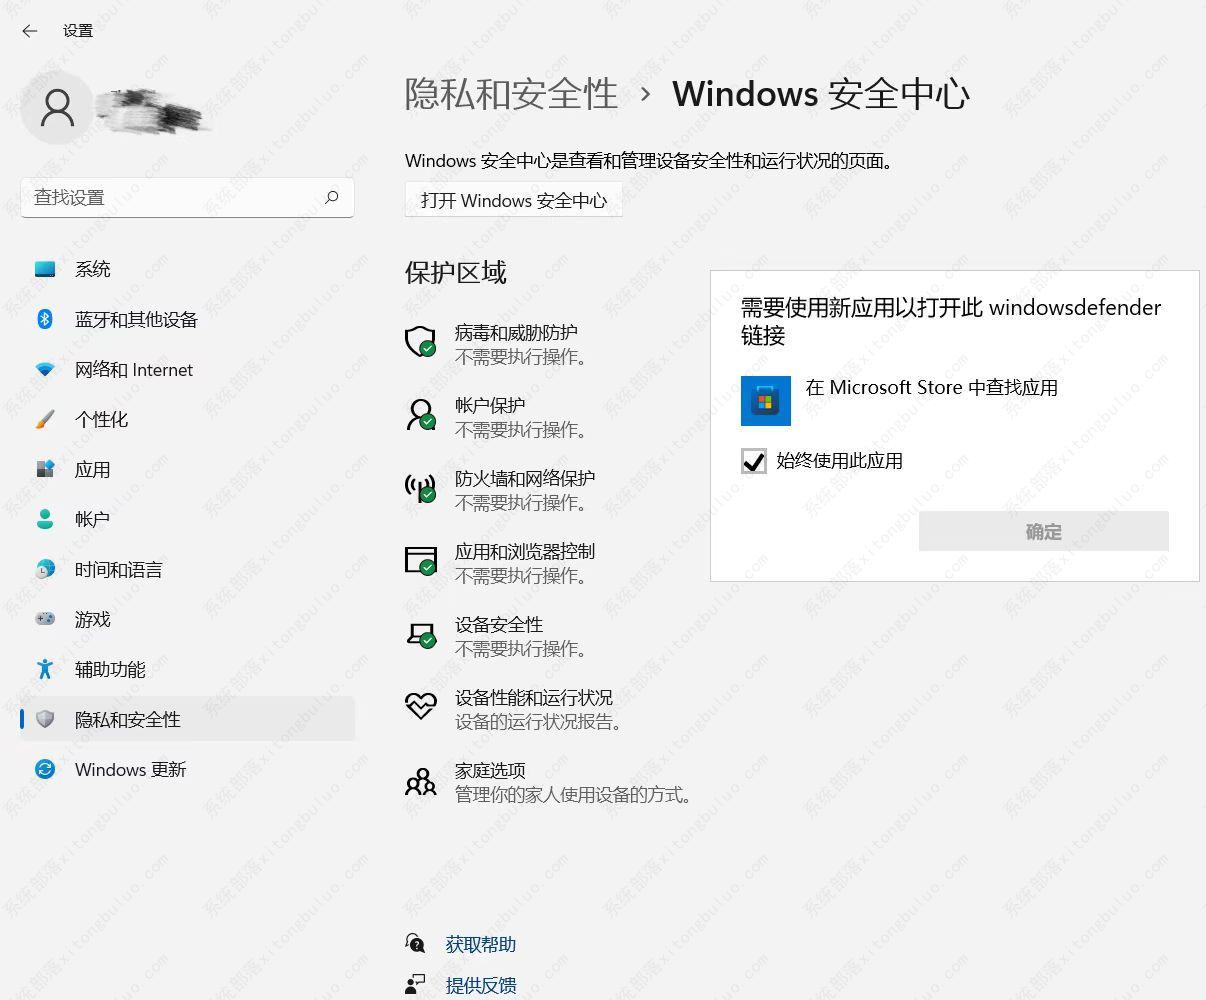Screen dimensions: 1206x1000
Task: Go back using the arrow
Action: click(27, 31)
